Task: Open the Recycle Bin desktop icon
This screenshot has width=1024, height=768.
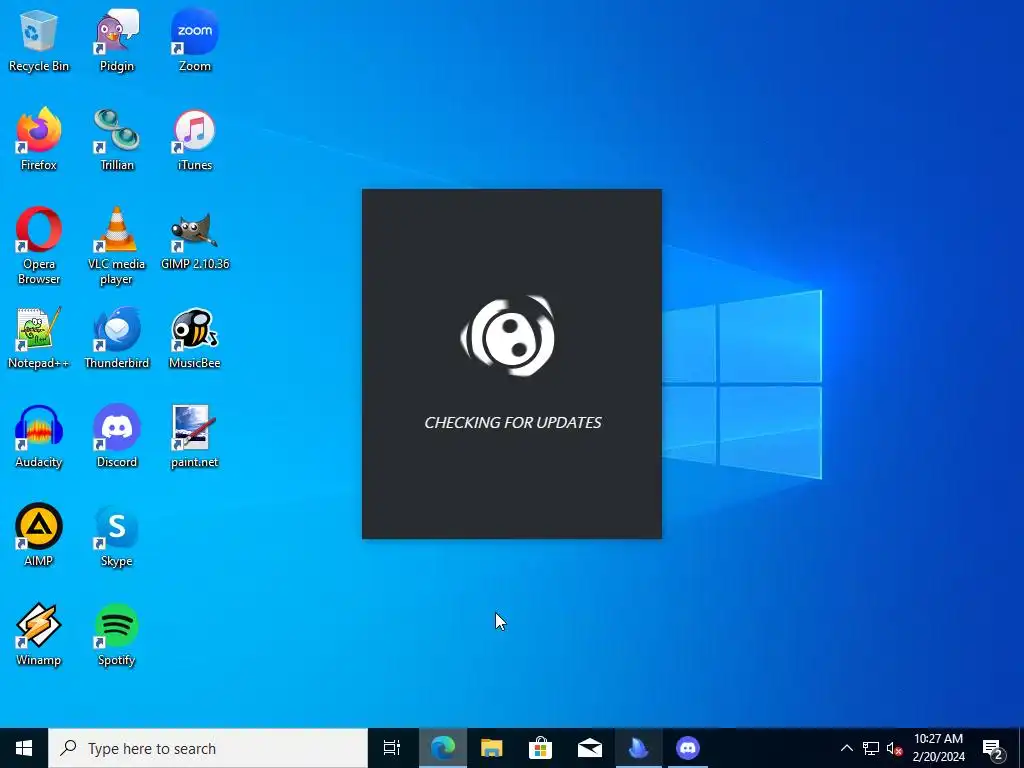Action: point(39,40)
